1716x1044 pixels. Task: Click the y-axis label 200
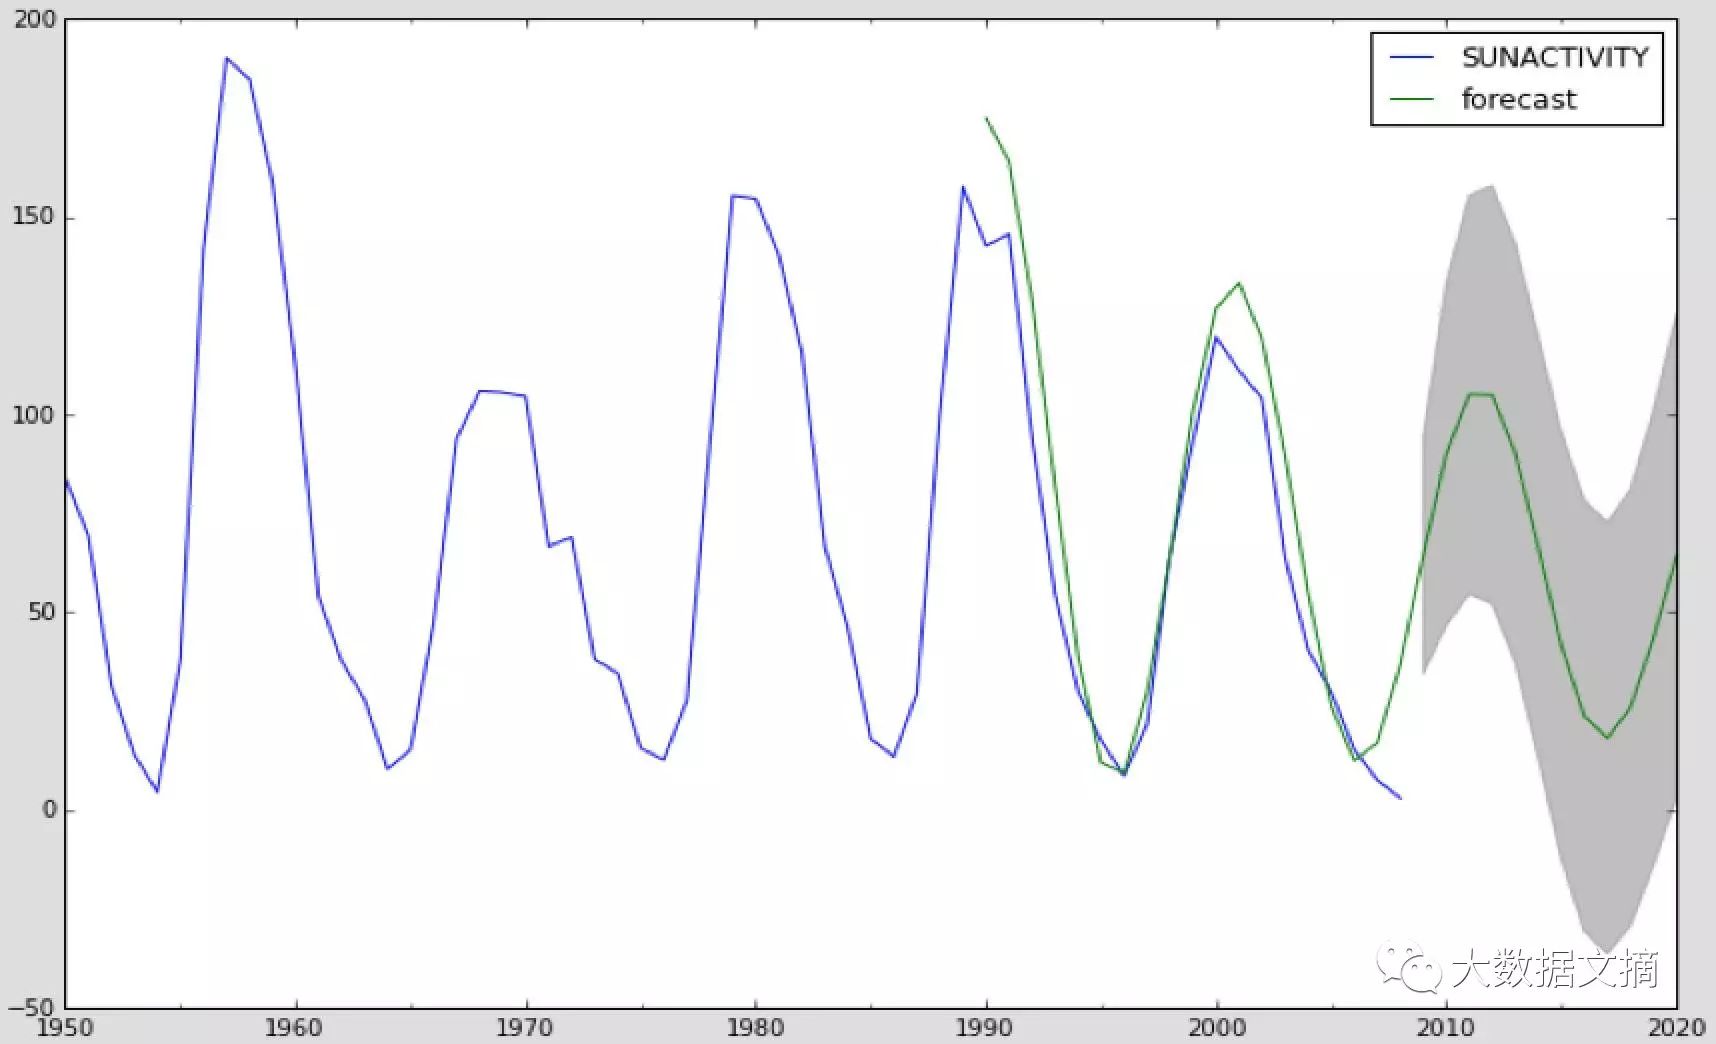[35, 20]
